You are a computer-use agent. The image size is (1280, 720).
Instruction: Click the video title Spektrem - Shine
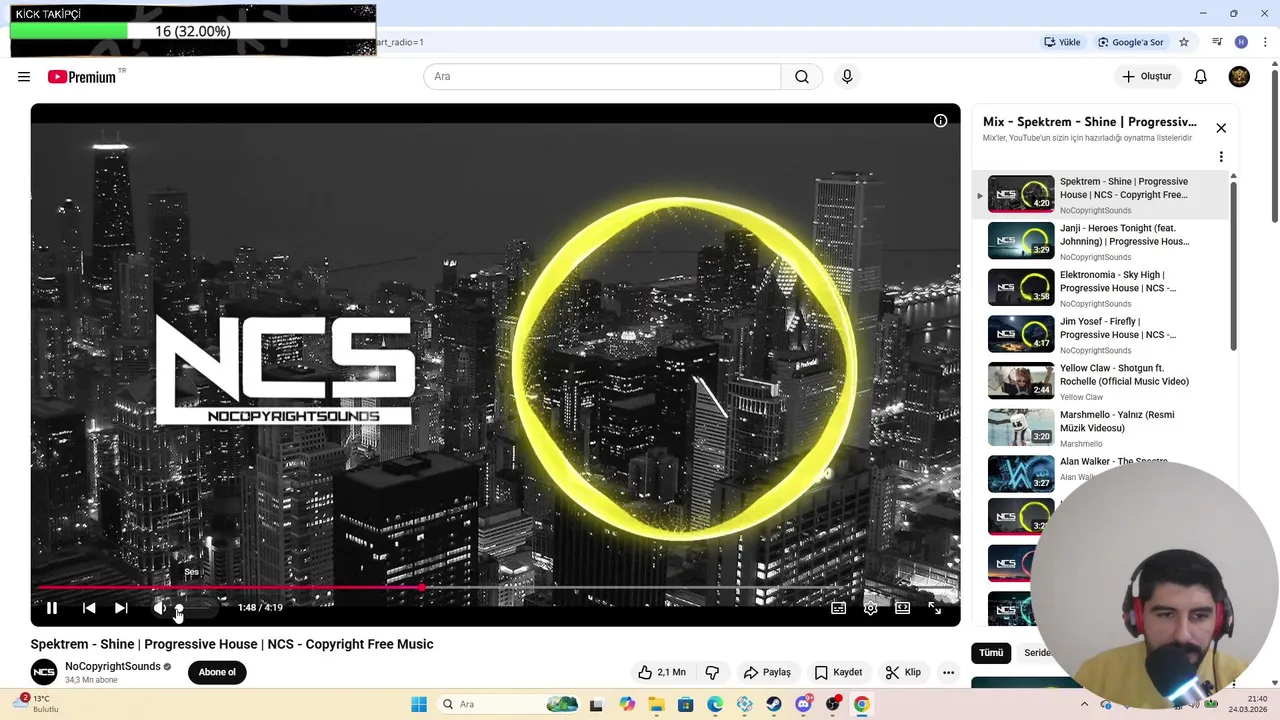232,644
